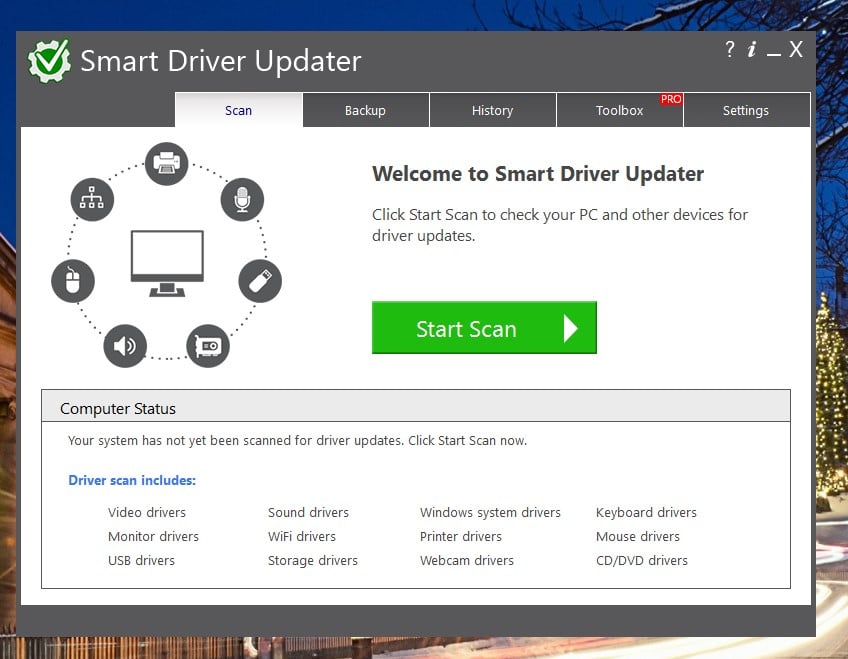Click the 'not yet been scanned' status message
The width and height of the screenshot is (848, 659).
tap(297, 441)
